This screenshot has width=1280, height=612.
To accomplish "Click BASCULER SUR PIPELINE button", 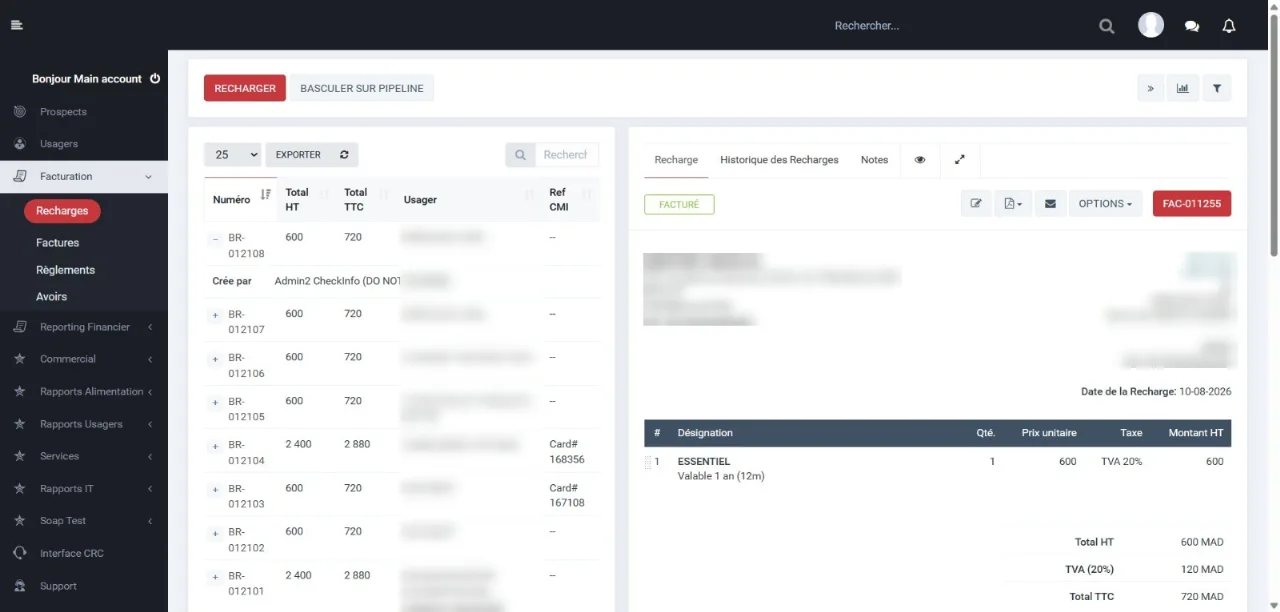I will (362, 88).
